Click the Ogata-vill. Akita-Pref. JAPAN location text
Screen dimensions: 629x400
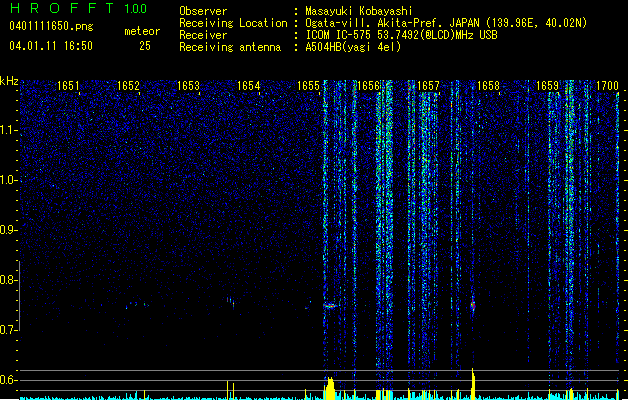pos(446,23)
